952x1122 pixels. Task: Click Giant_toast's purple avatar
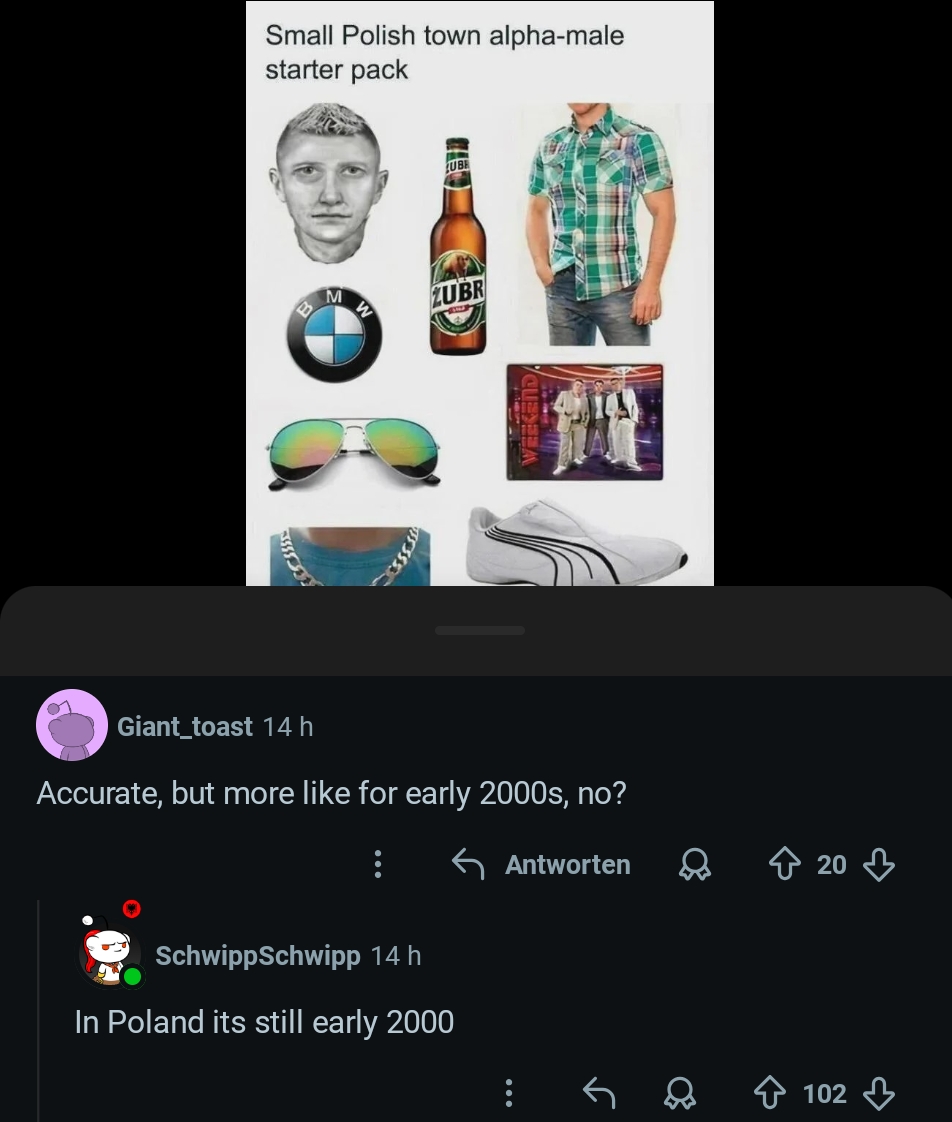click(72, 725)
